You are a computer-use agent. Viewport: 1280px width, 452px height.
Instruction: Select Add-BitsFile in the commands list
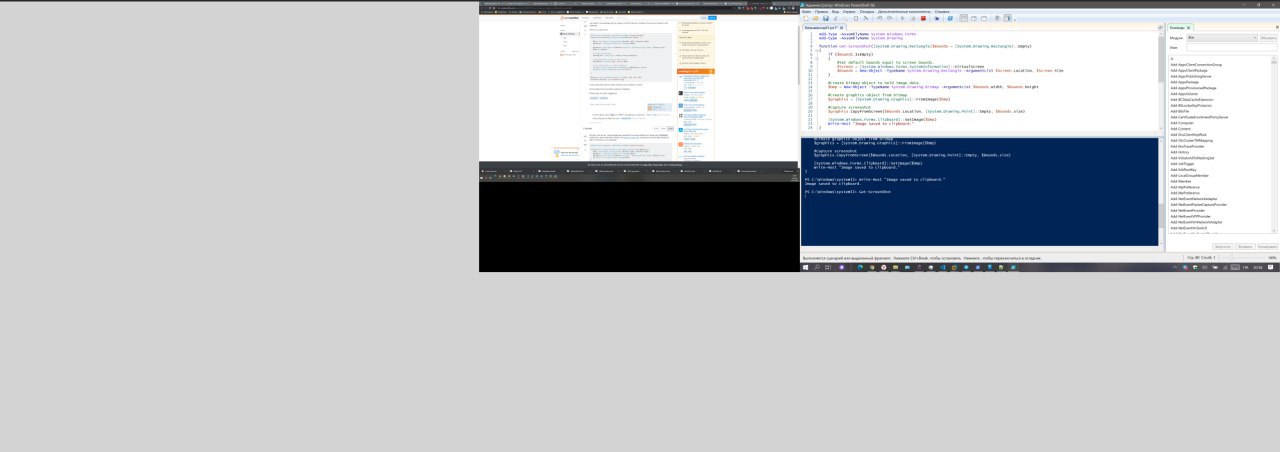point(1181,111)
